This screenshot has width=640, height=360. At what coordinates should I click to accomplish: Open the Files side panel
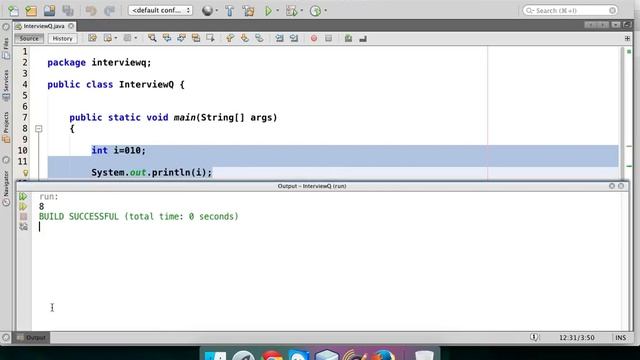[x=6, y=48]
